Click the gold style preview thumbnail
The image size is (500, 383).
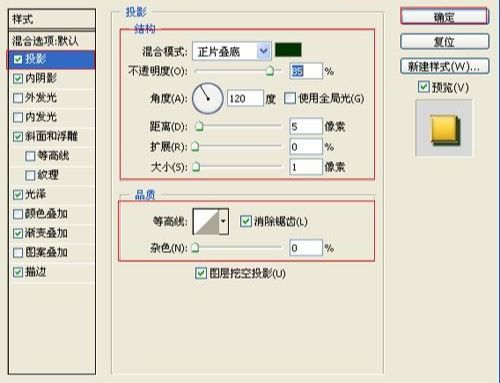coord(444,128)
